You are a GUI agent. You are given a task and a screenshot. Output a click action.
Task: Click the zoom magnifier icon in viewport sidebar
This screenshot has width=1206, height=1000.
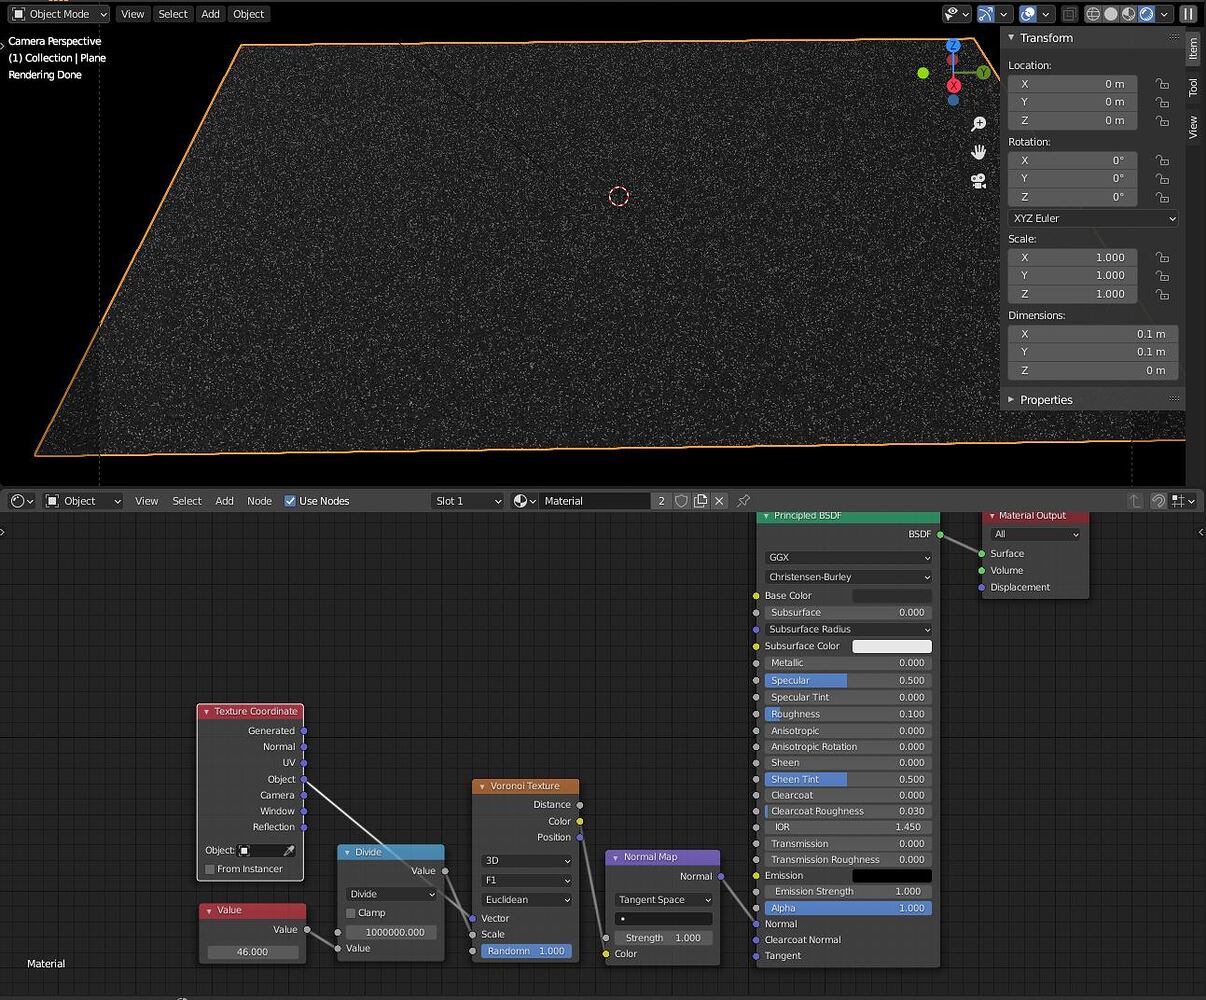(x=978, y=123)
